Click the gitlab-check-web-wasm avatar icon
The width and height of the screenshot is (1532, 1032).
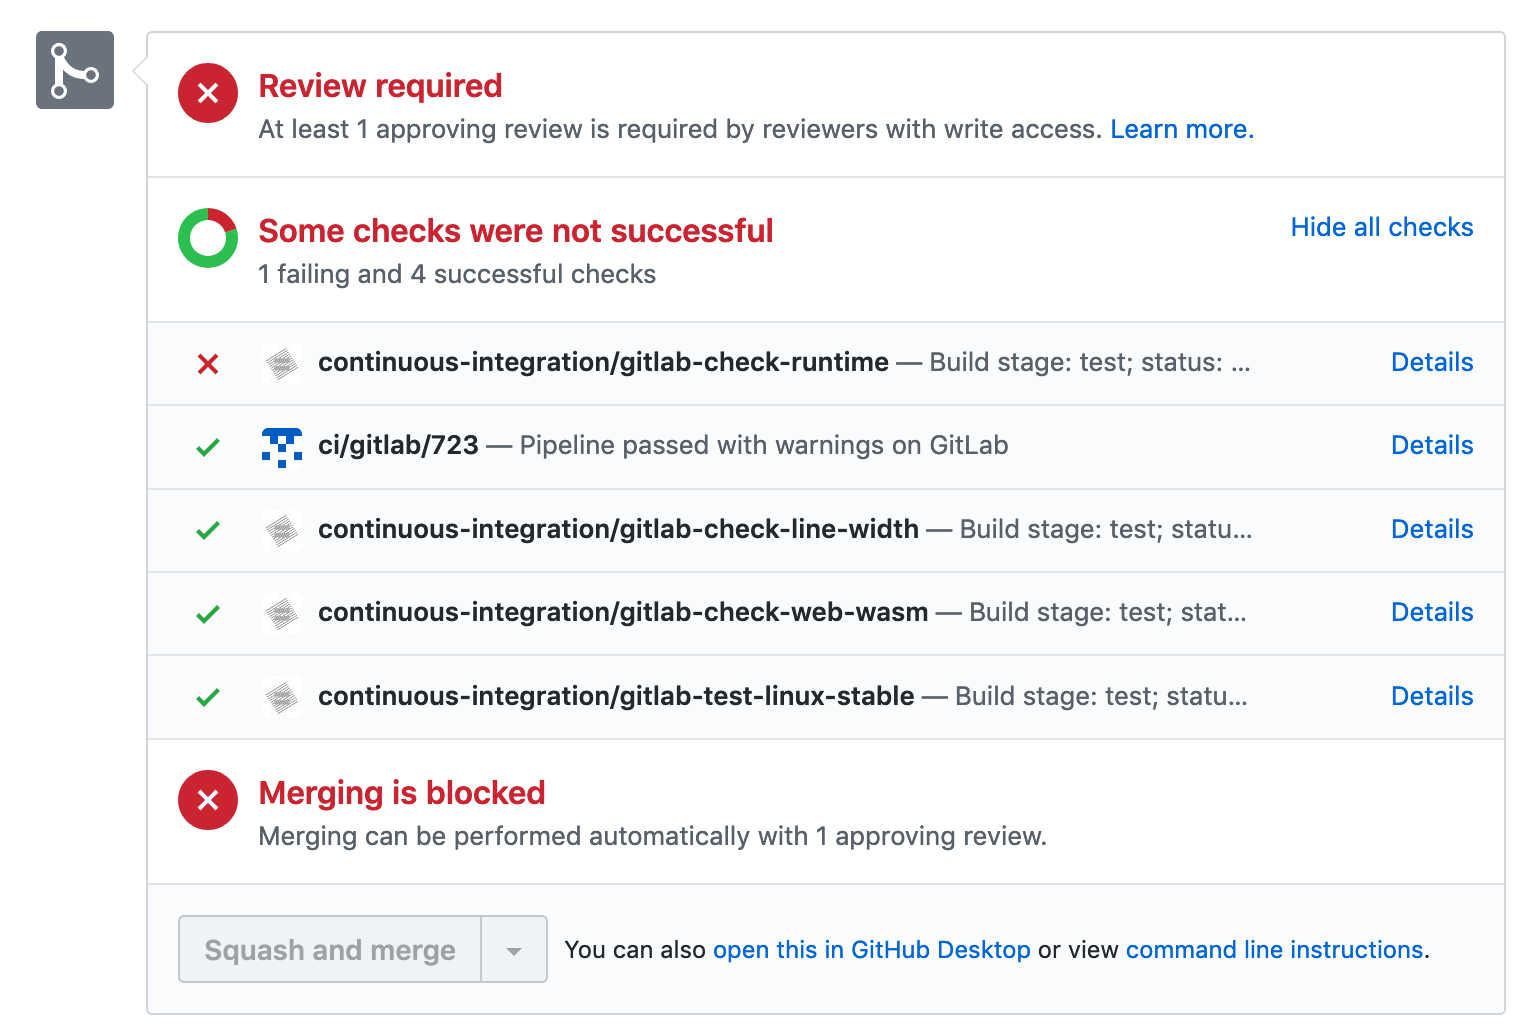[282, 613]
